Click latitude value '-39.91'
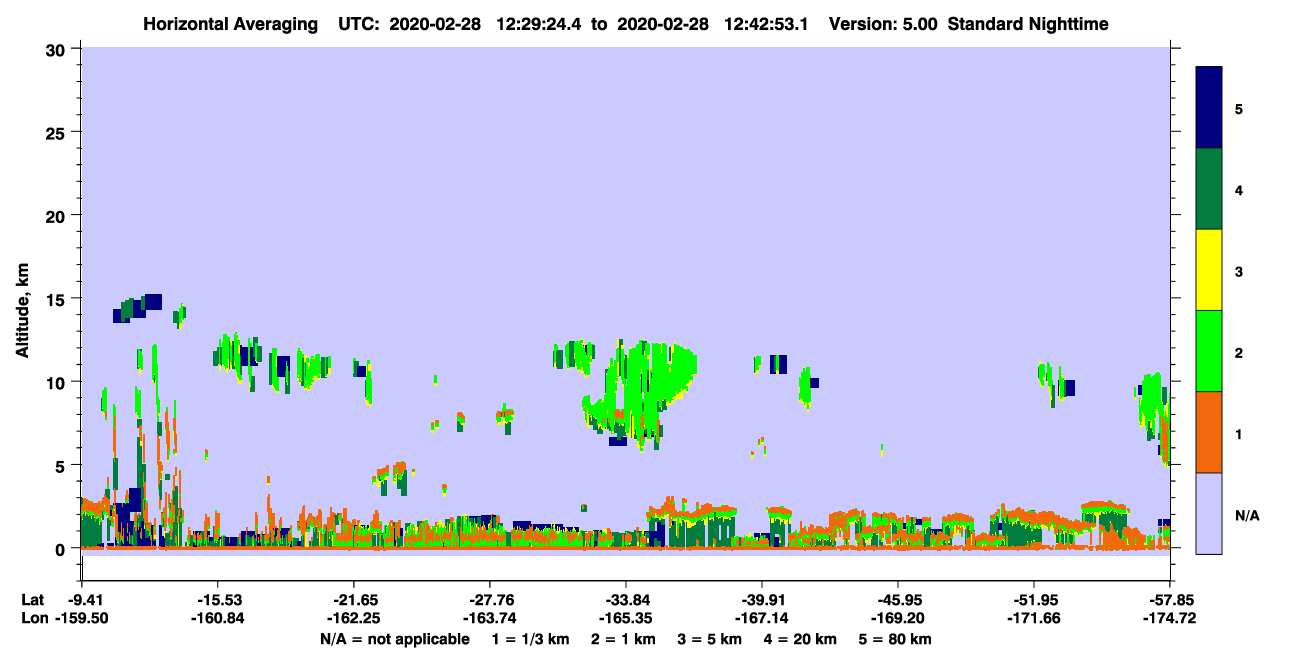1300x667 pixels. click(x=762, y=599)
